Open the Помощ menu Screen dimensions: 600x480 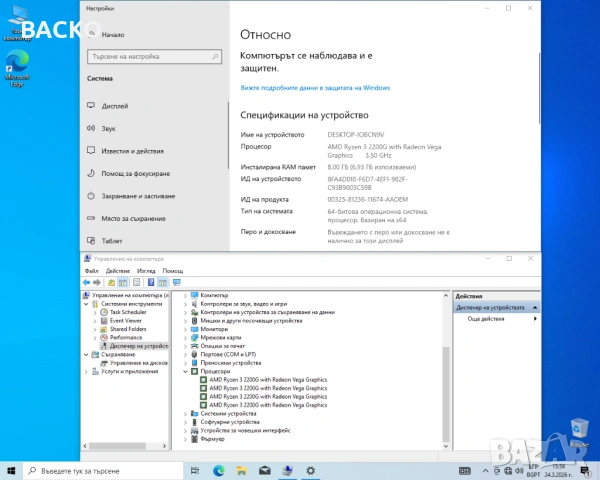pos(173,270)
